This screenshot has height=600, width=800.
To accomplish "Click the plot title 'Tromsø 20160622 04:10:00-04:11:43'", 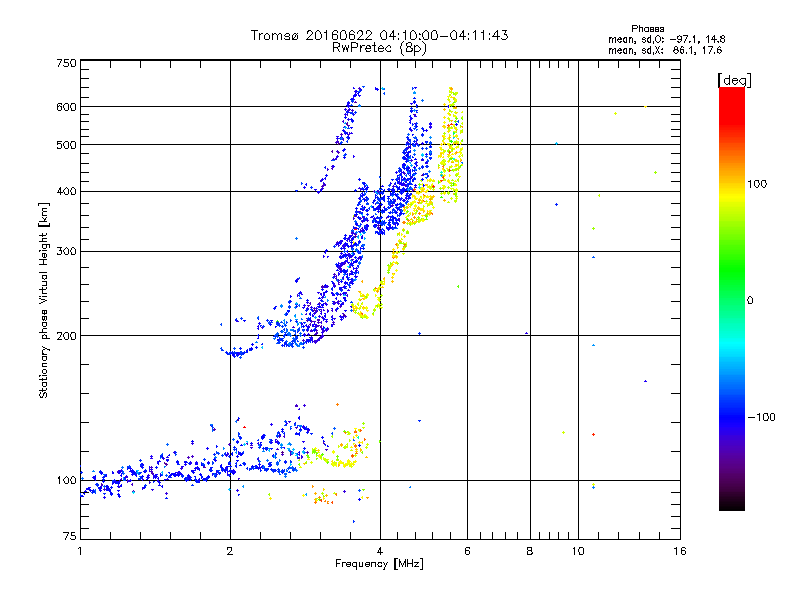I will 379,35.
